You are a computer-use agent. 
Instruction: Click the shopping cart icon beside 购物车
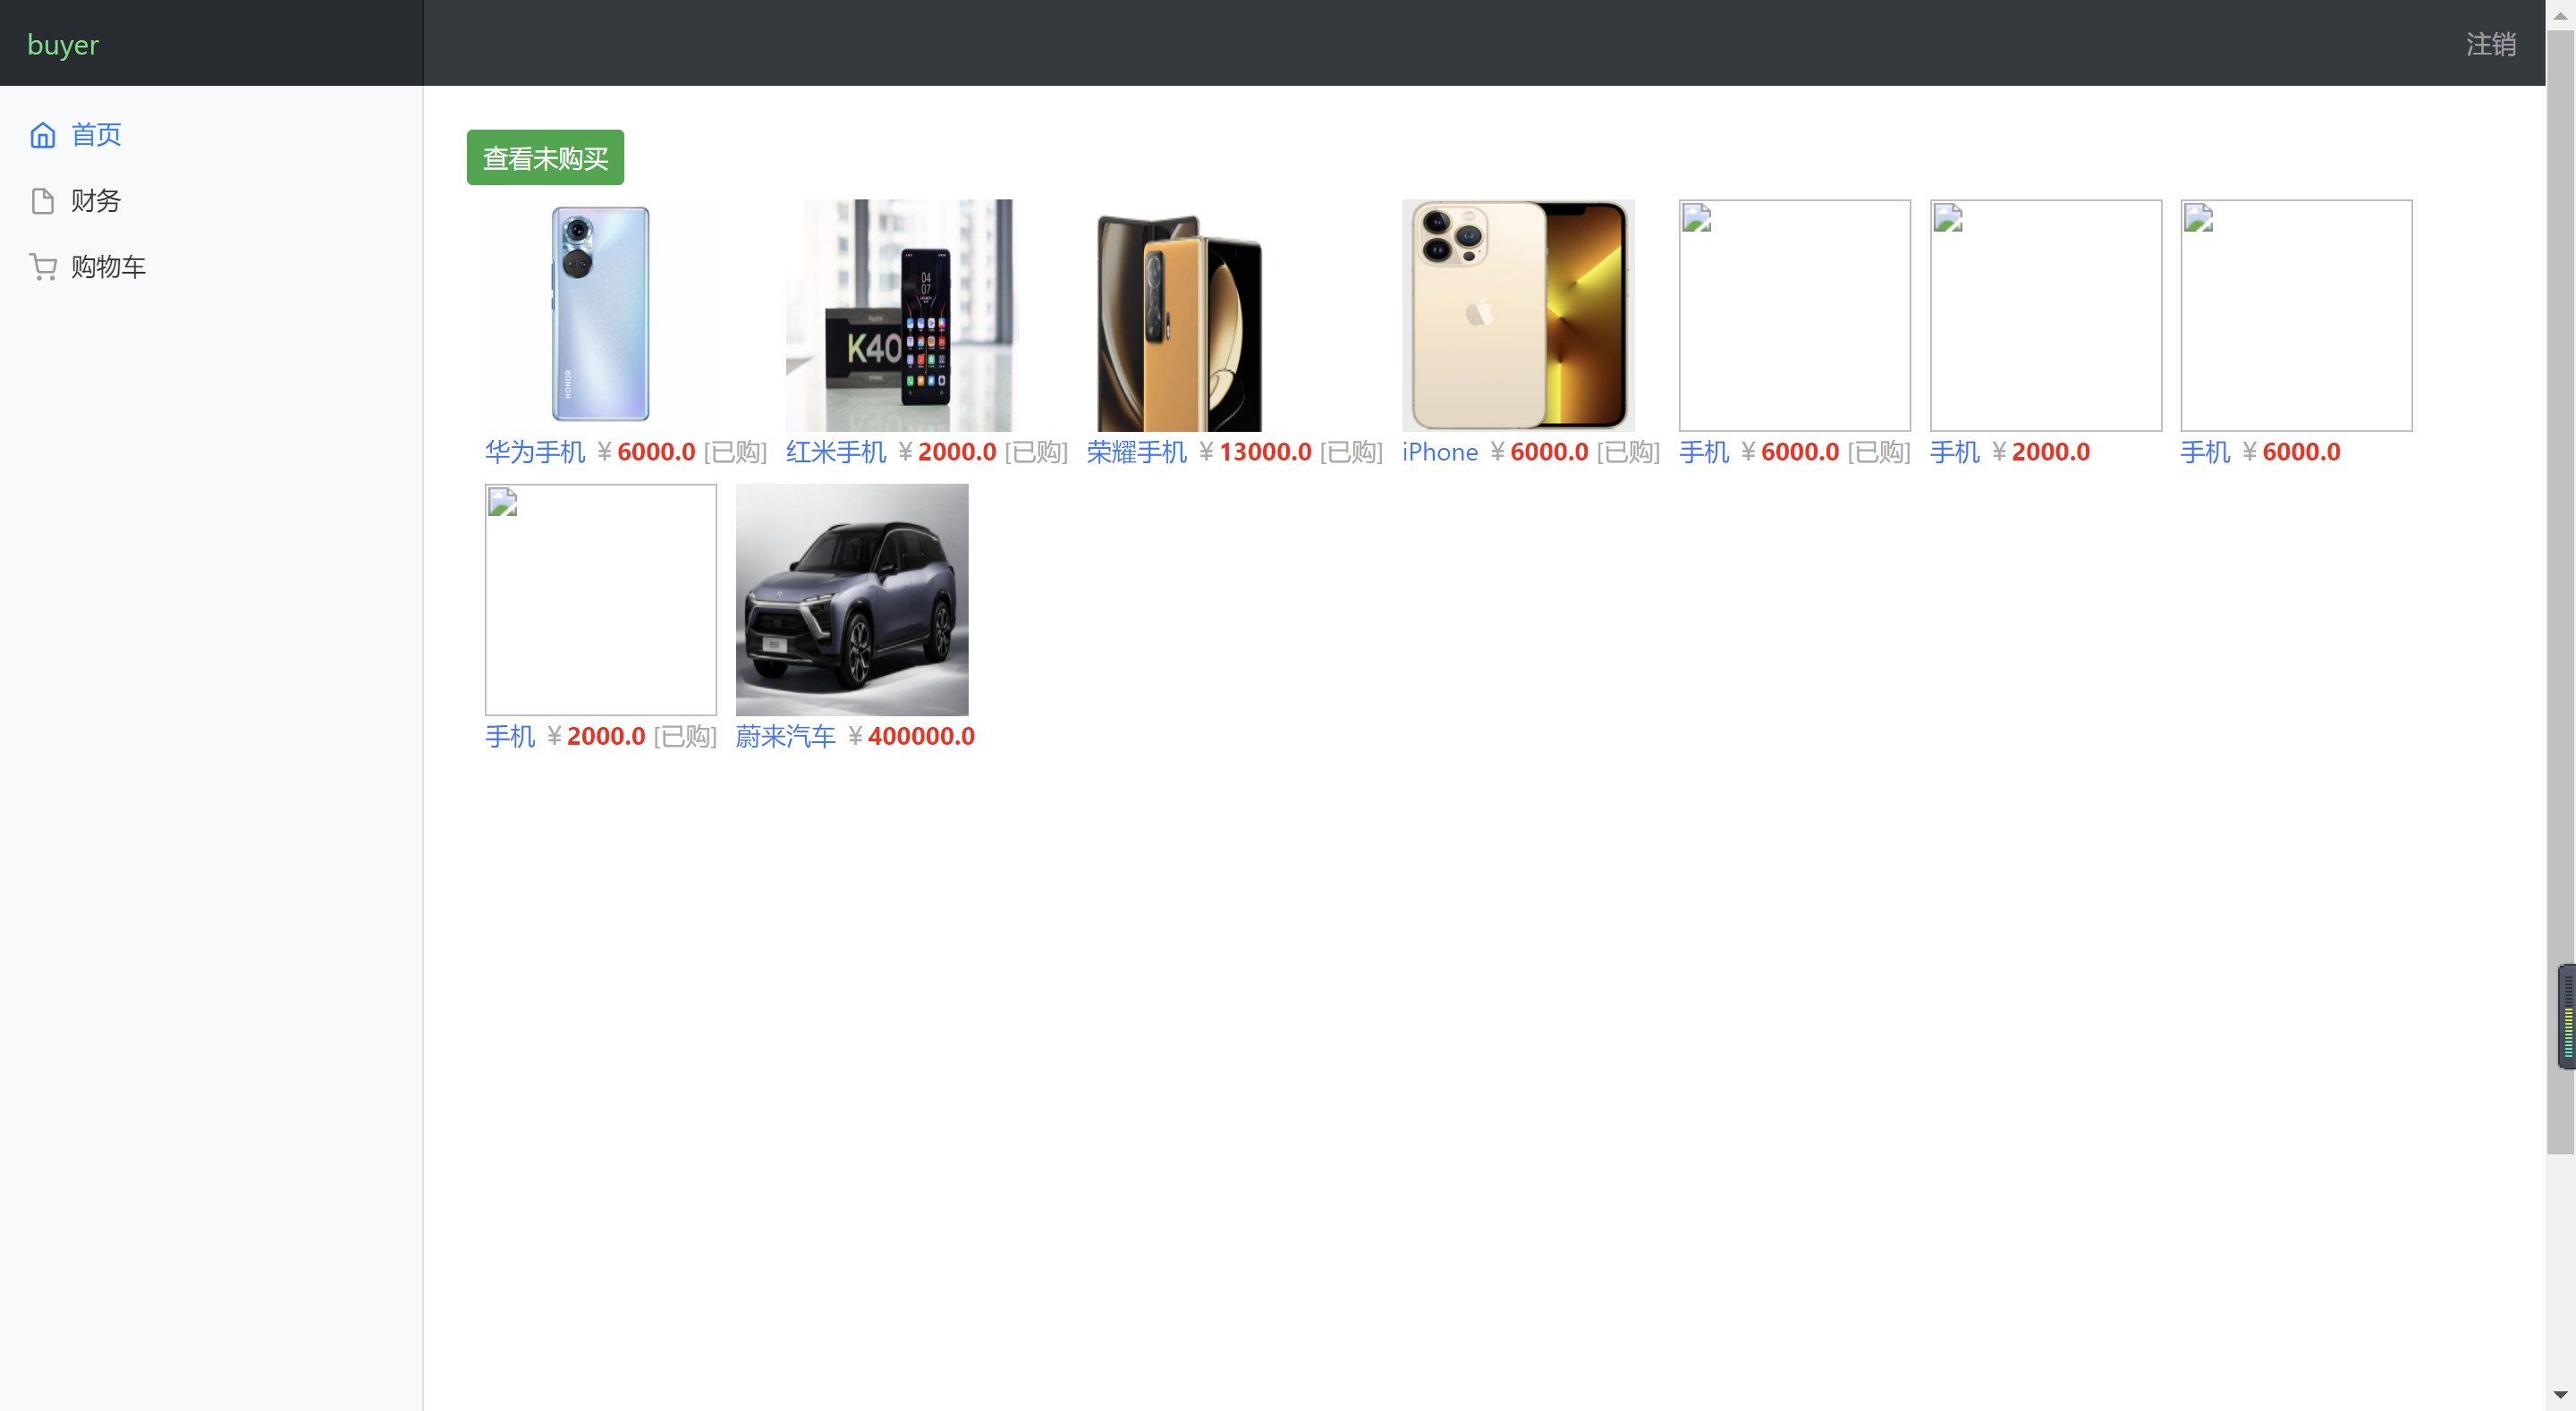click(42, 265)
